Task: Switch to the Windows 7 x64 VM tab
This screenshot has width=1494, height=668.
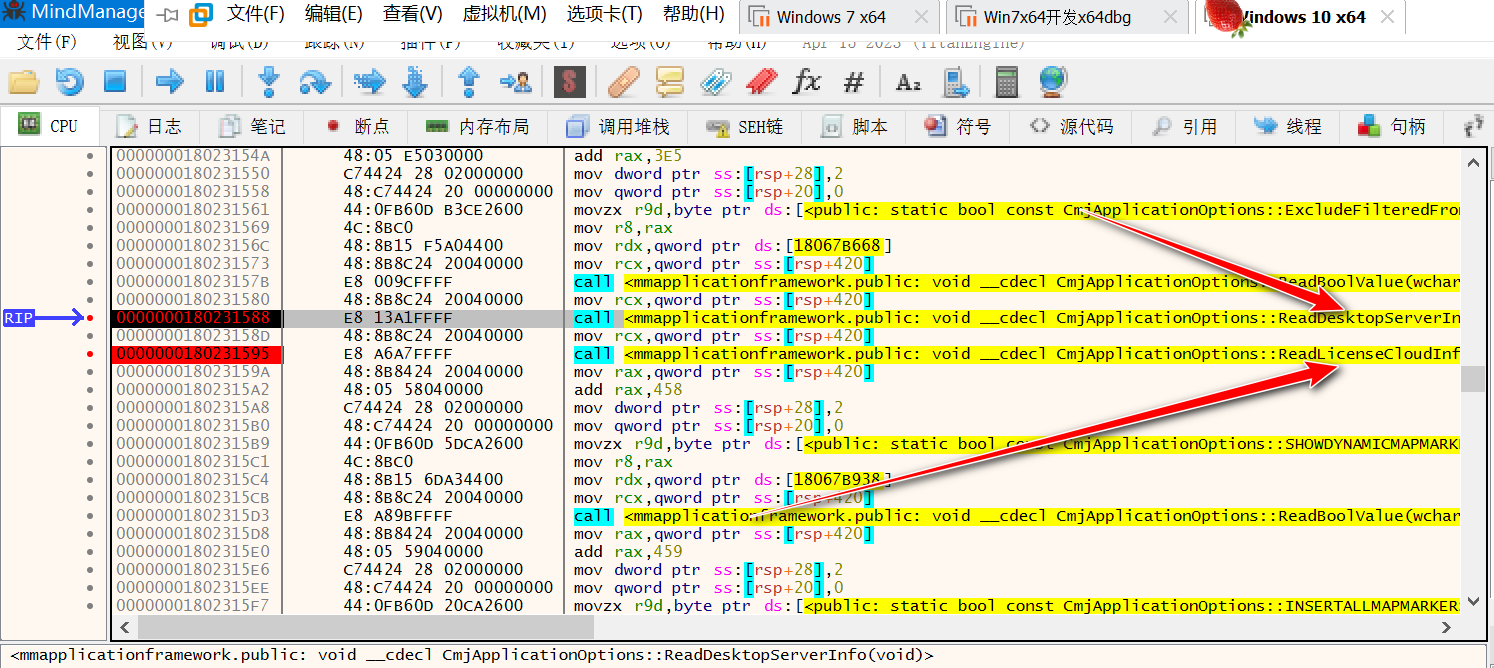Action: pyautogui.click(x=839, y=17)
